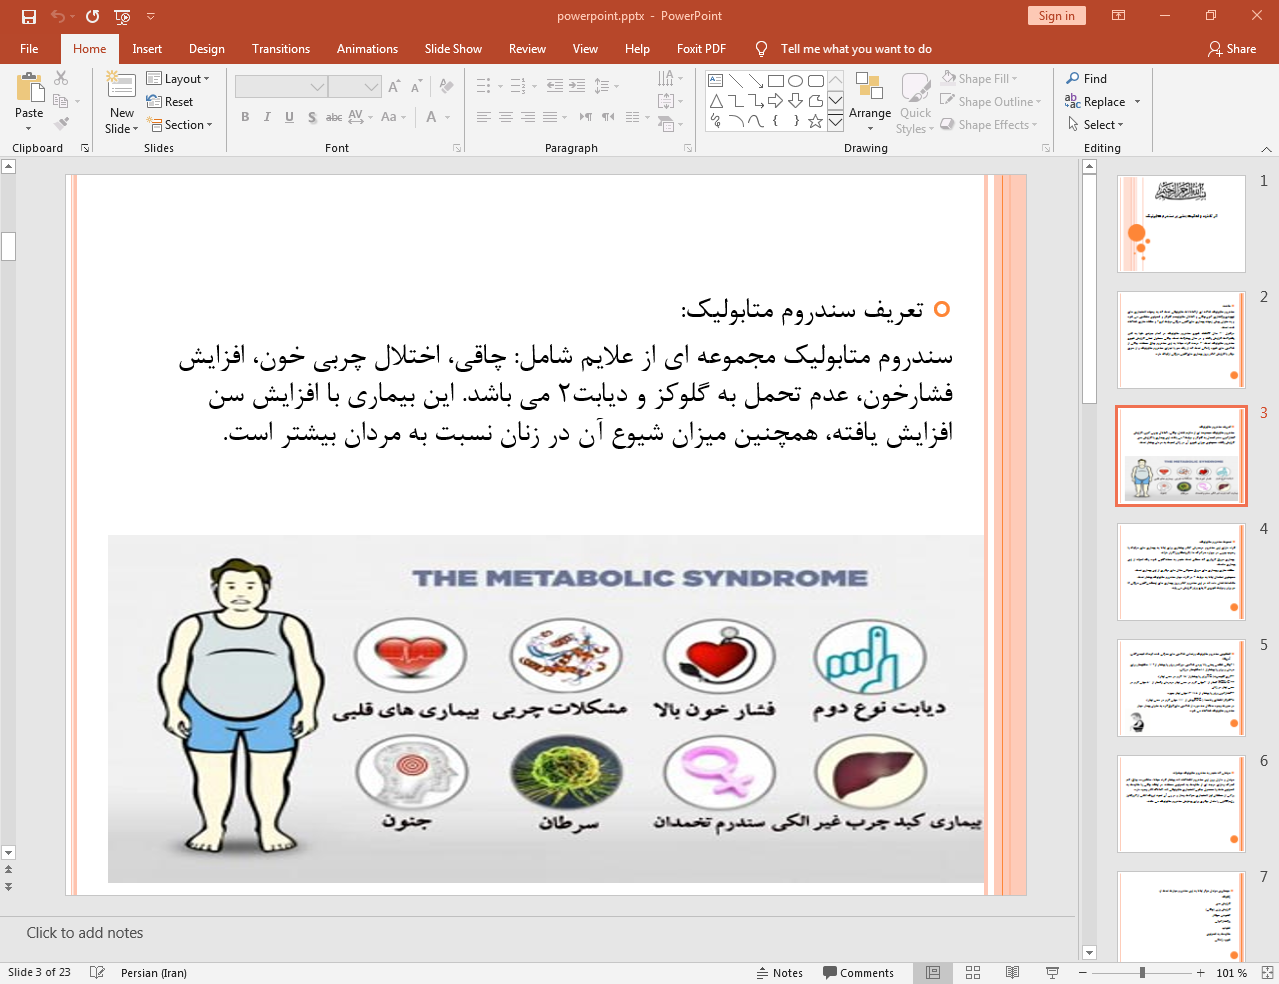Open the Section dropdown

pos(180,125)
